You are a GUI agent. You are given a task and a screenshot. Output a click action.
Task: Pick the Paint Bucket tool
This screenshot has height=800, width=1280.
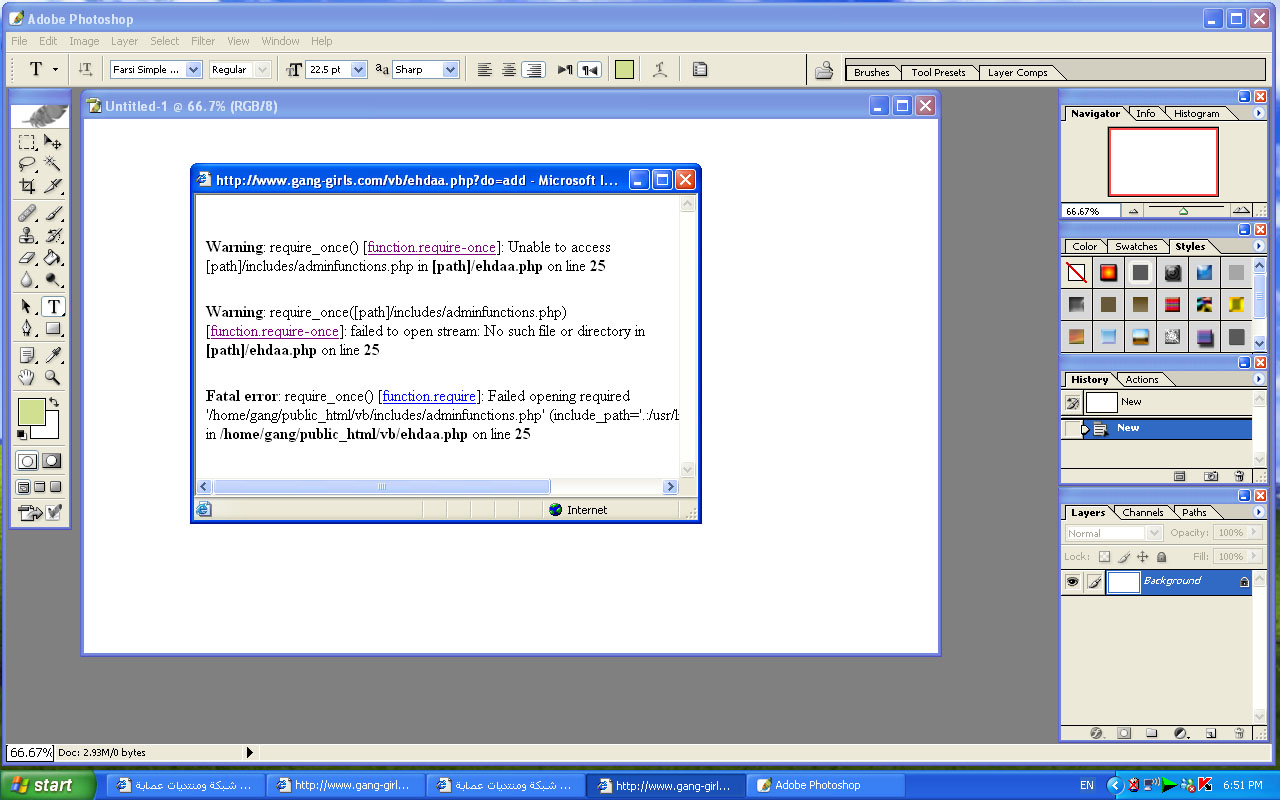click(x=53, y=258)
